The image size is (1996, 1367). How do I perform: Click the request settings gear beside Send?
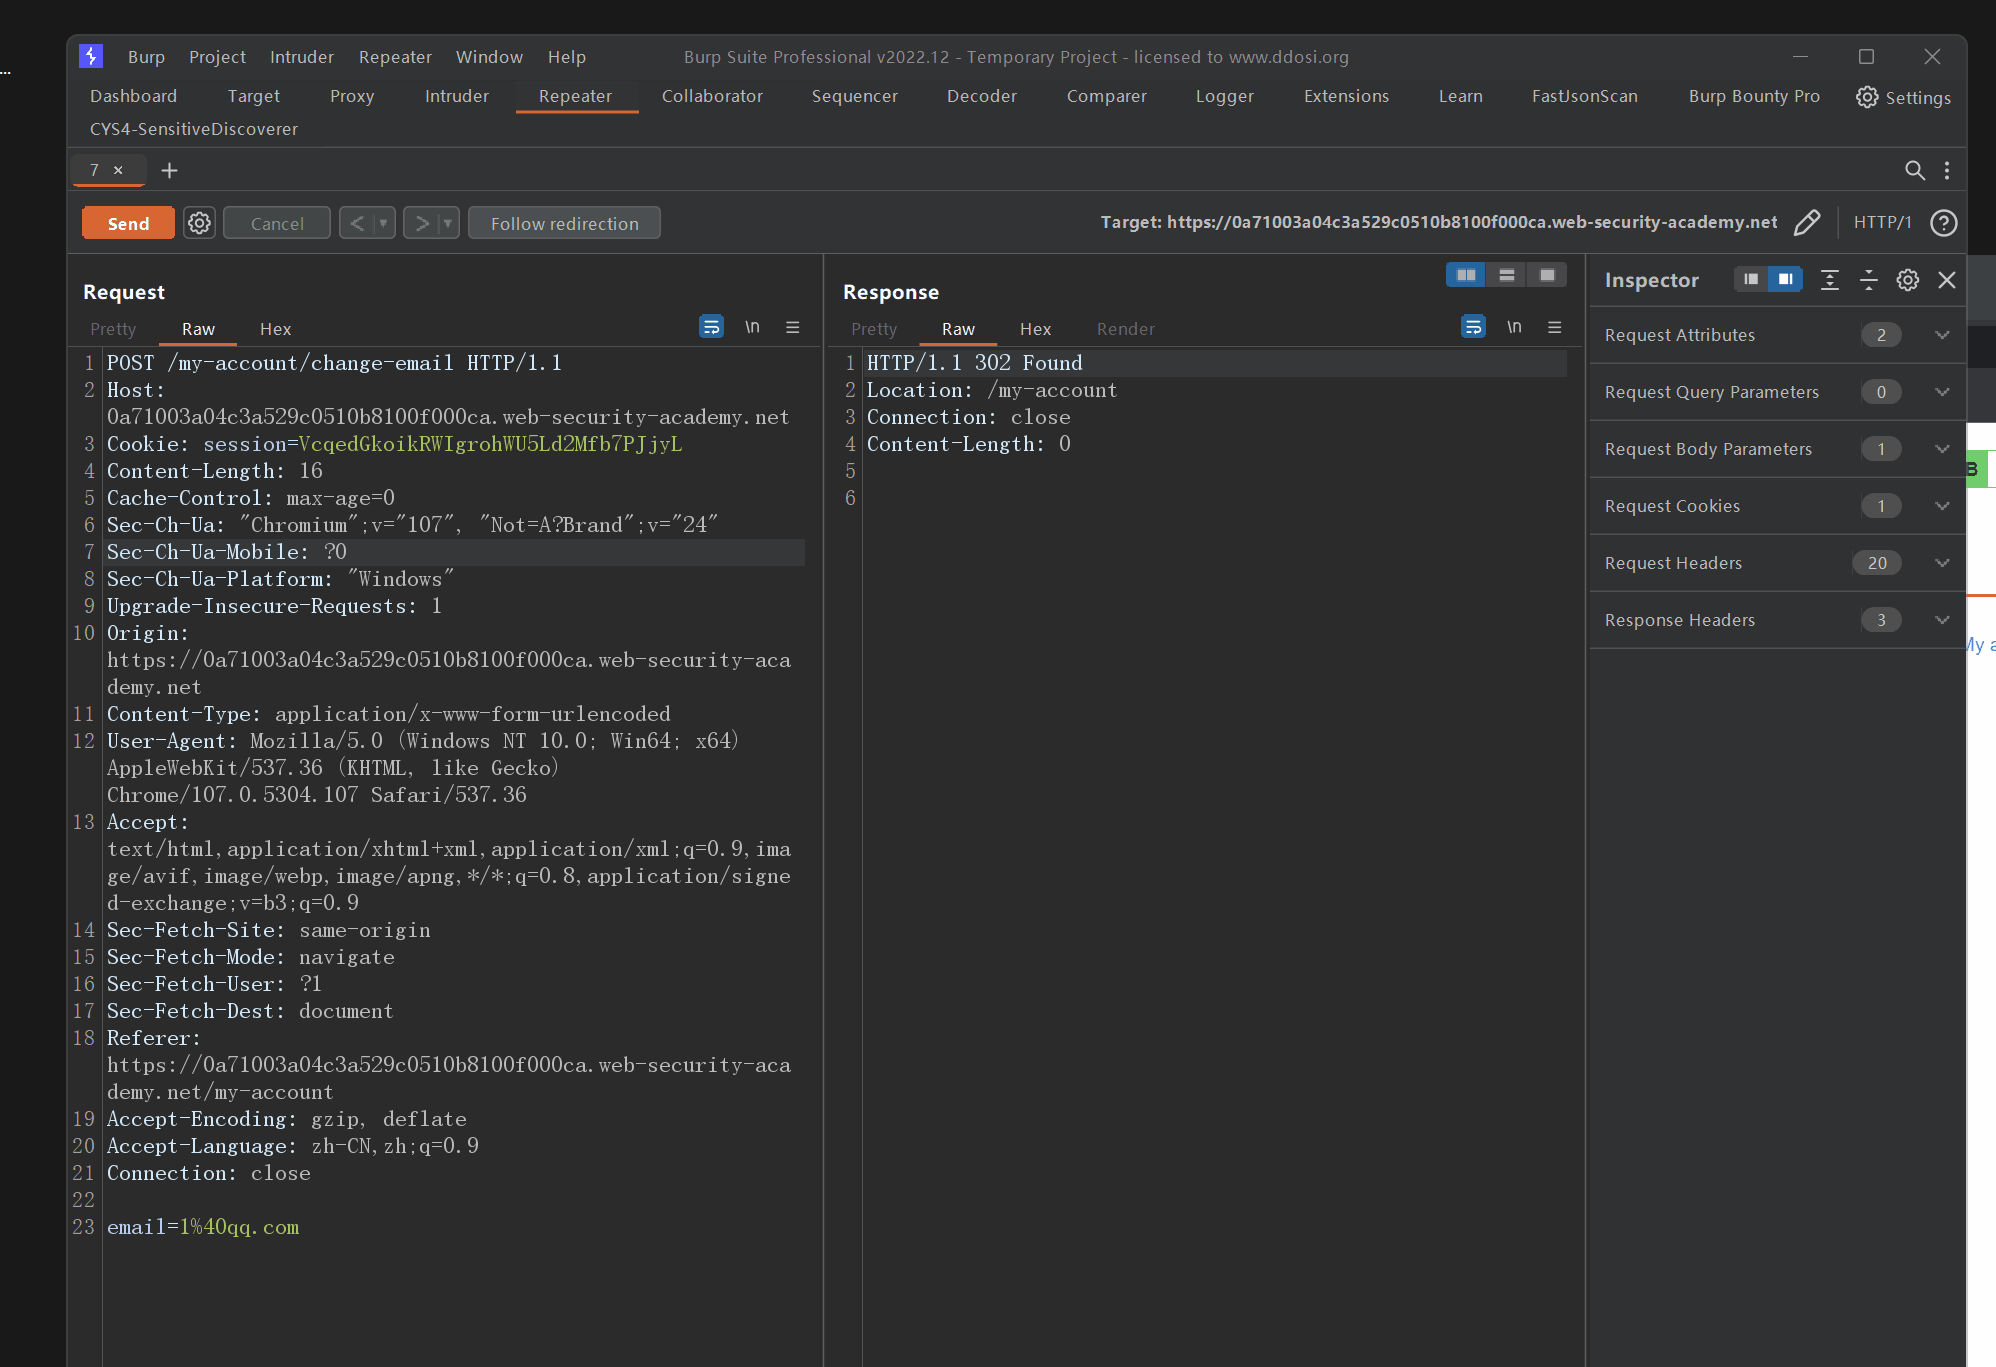[200, 223]
